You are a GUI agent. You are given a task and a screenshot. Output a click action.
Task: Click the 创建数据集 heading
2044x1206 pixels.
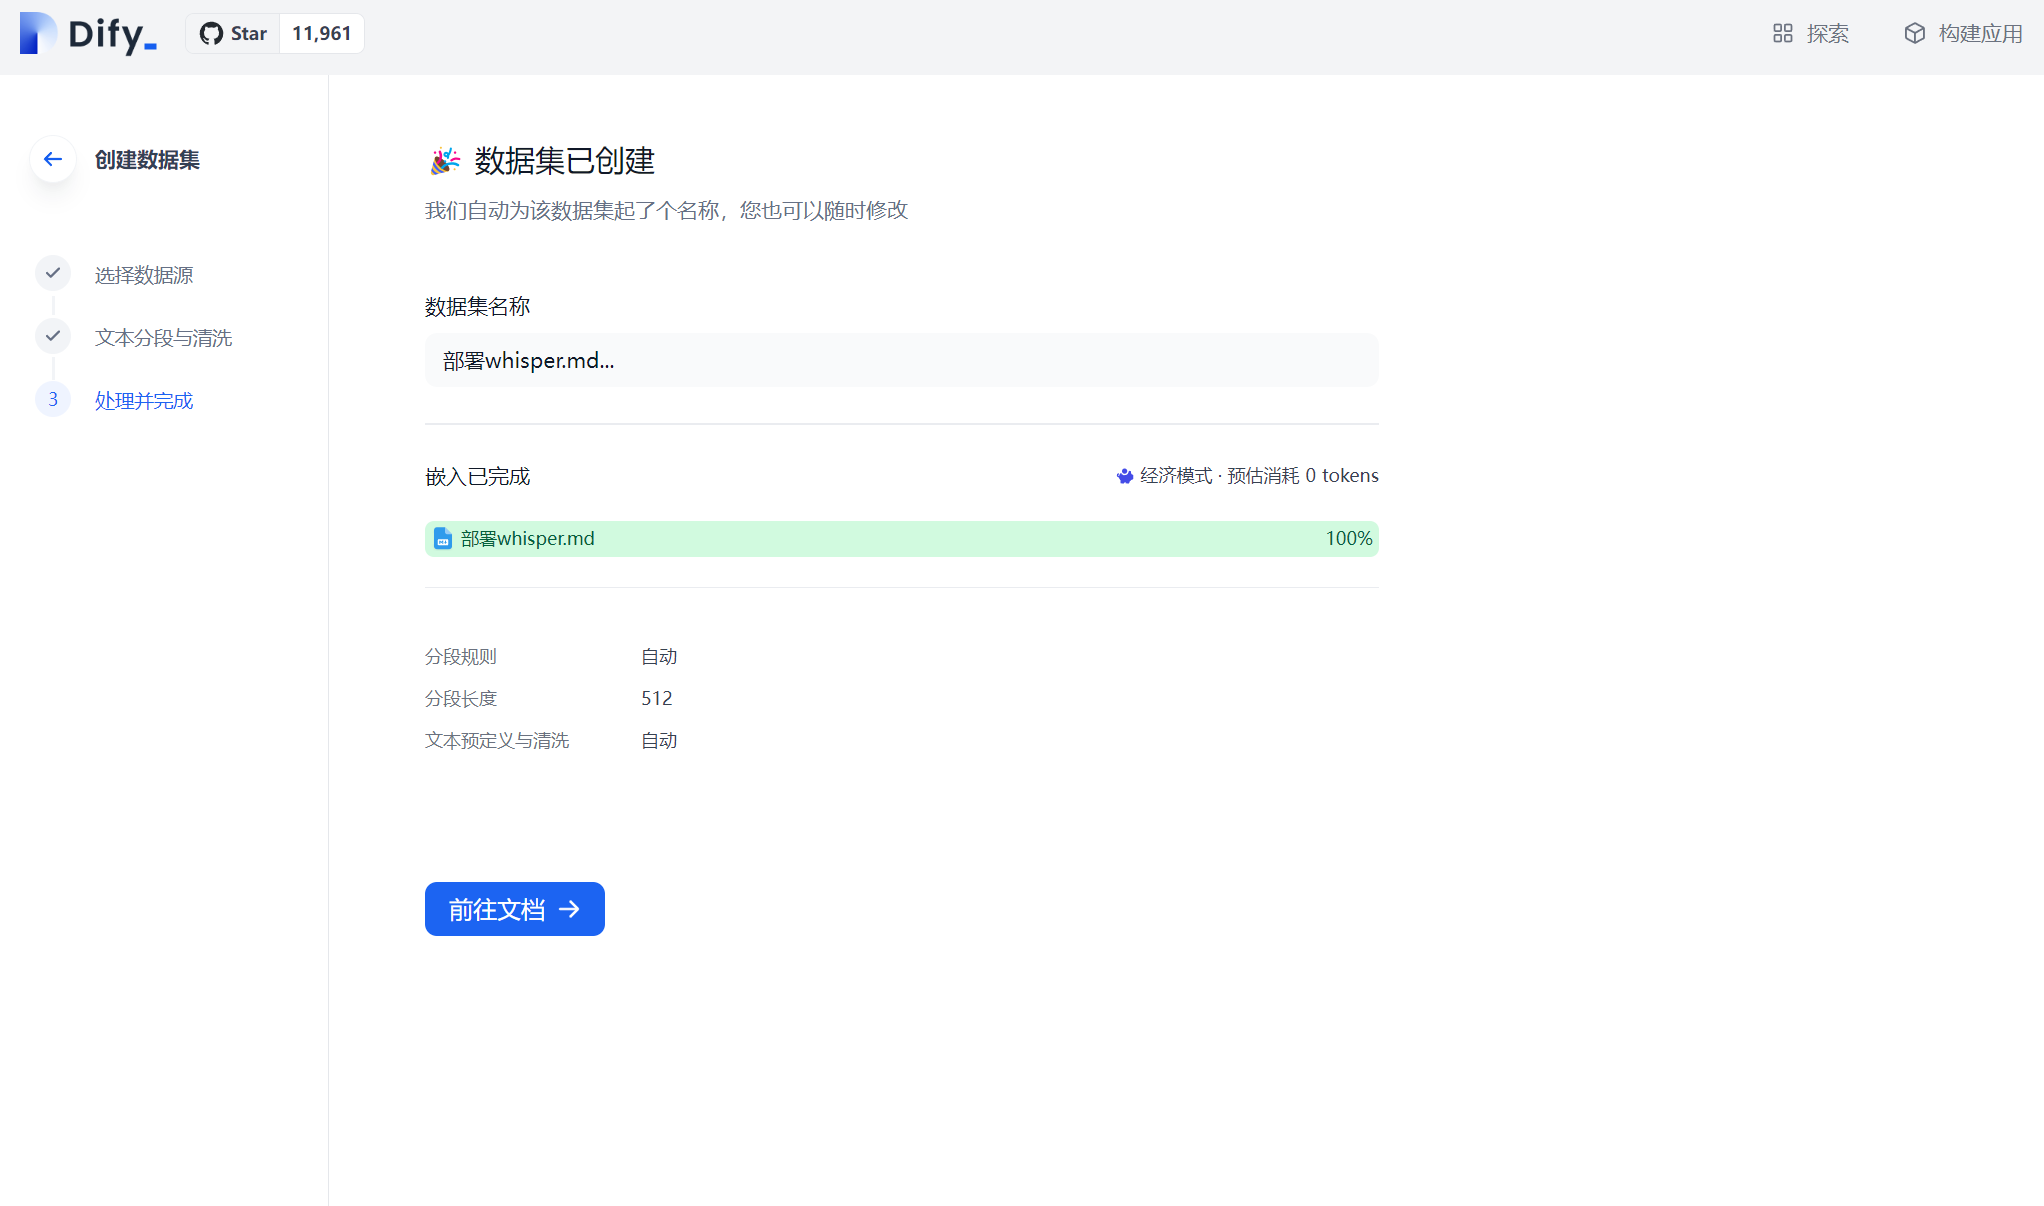pos(147,160)
